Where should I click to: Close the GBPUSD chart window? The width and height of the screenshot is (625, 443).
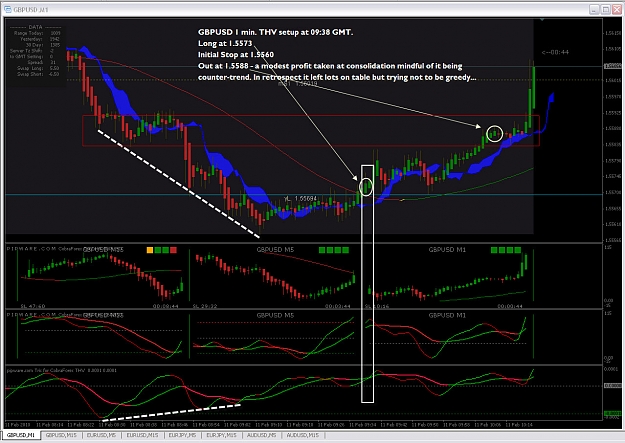coord(617,9)
